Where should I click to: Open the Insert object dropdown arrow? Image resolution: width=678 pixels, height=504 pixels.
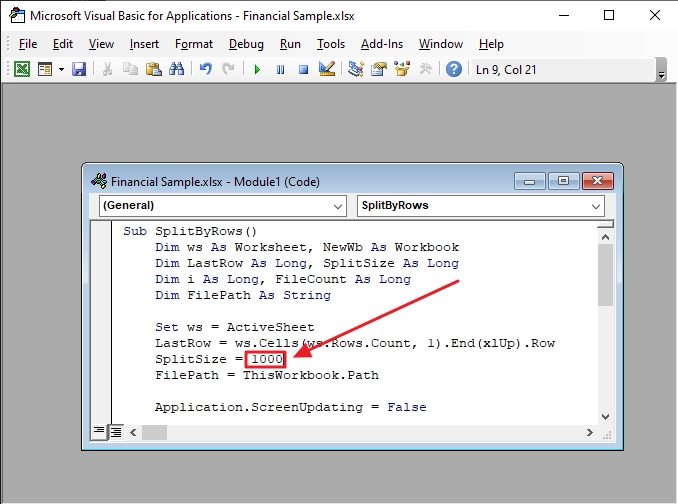(x=61, y=69)
